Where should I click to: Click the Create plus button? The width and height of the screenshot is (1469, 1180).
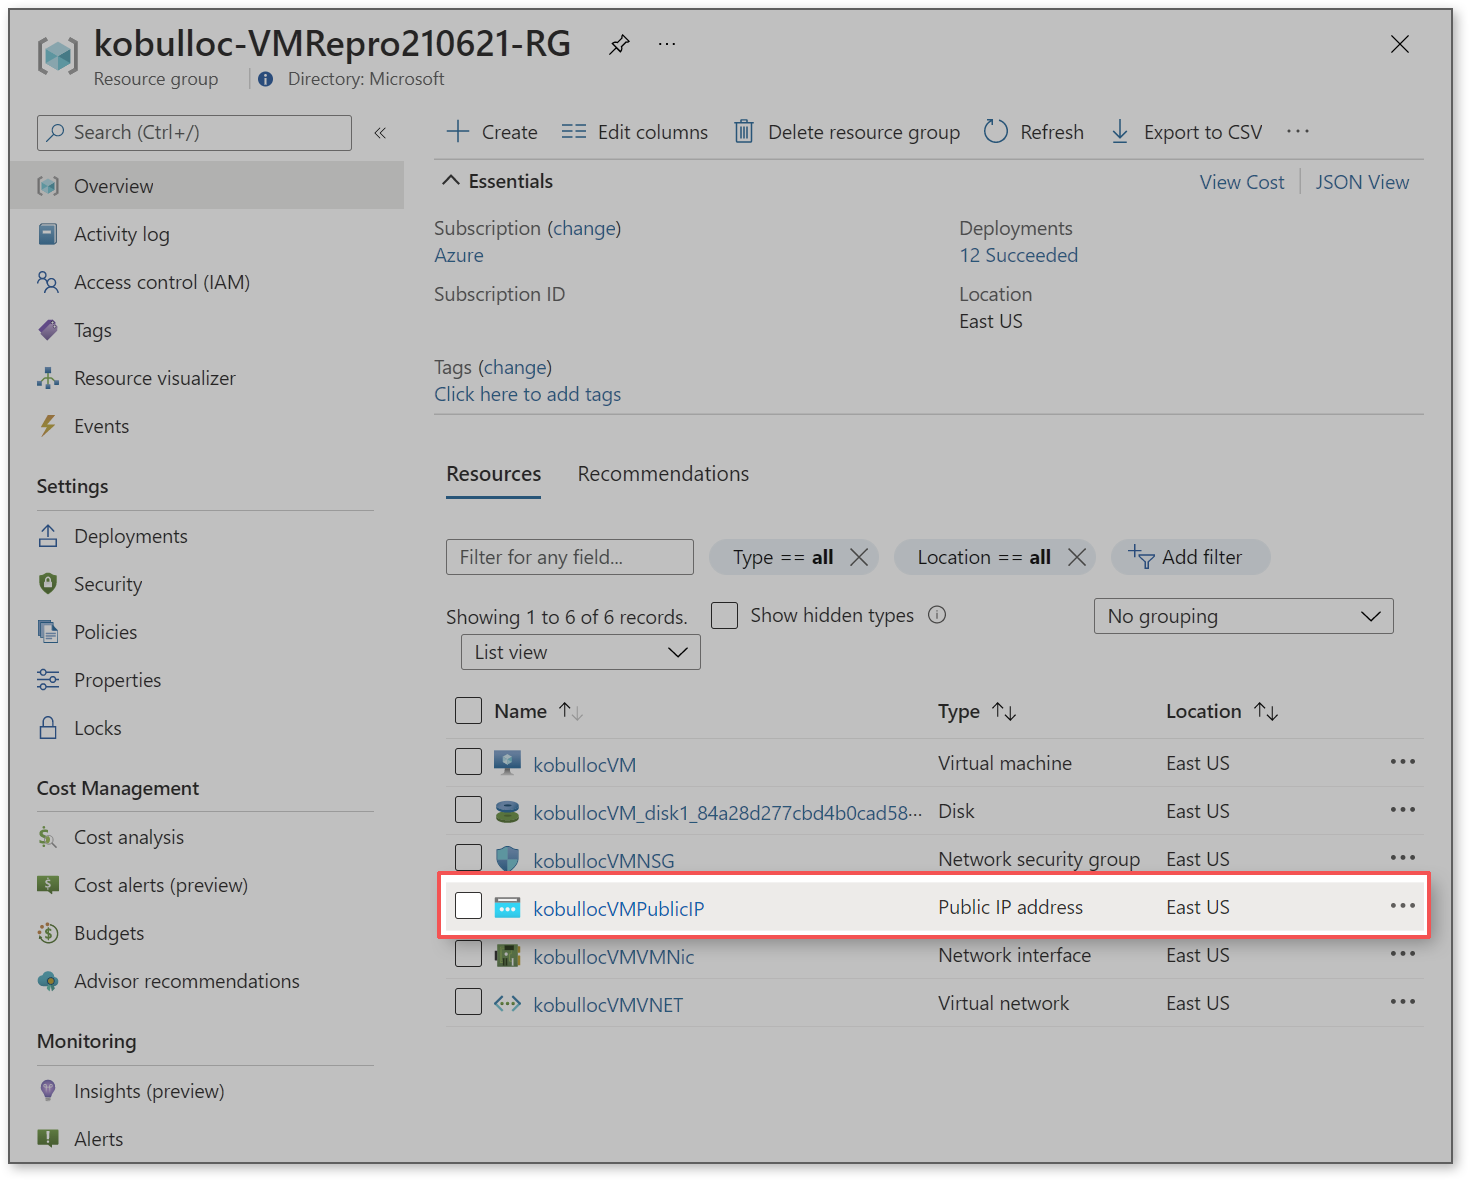(x=492, y=132)
